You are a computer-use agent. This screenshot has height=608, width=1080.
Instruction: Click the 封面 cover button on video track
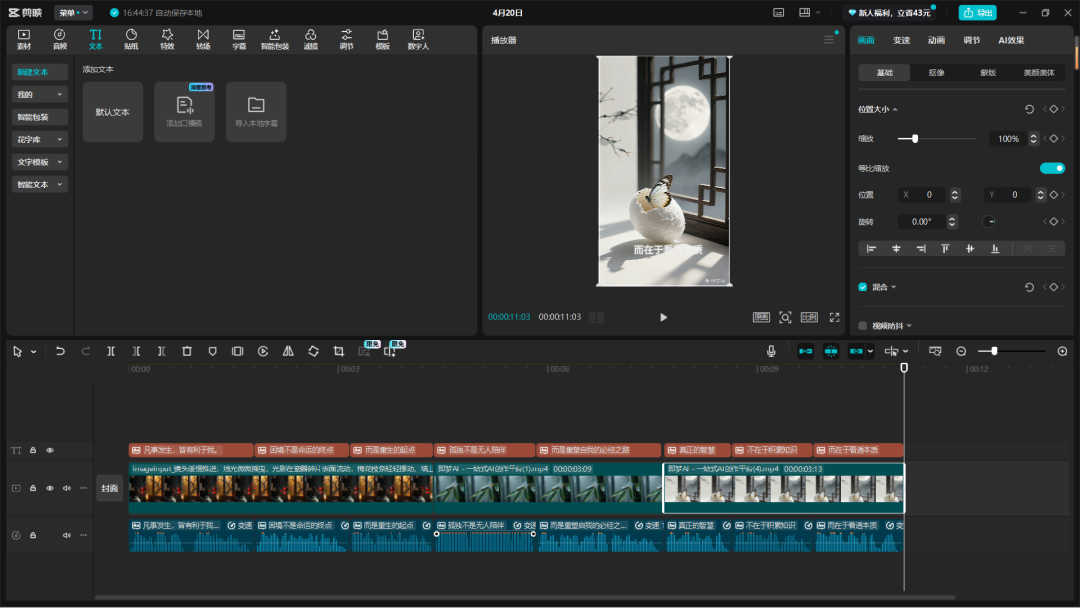tap(109, 489)
